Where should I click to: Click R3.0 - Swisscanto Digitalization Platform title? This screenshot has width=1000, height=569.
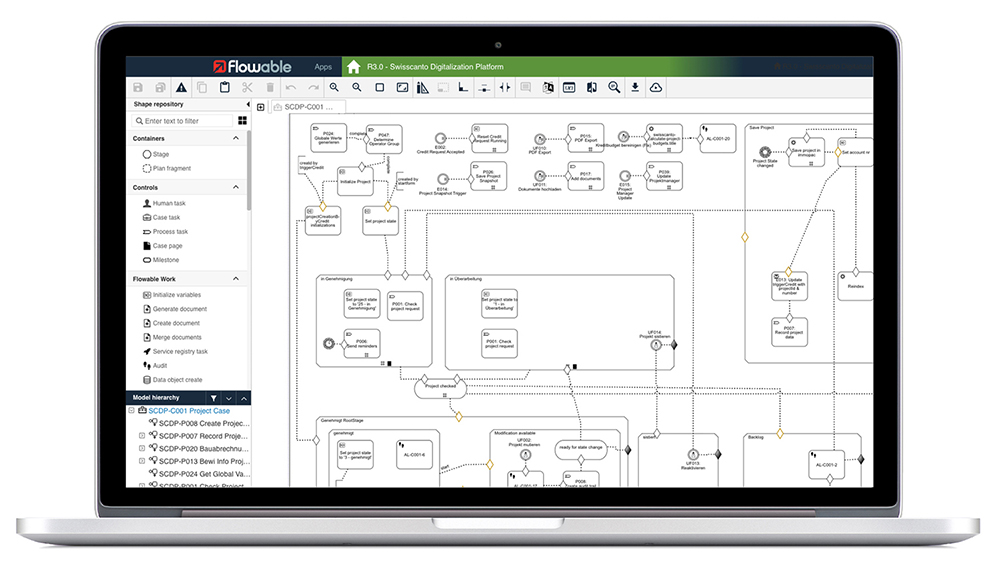435,67
